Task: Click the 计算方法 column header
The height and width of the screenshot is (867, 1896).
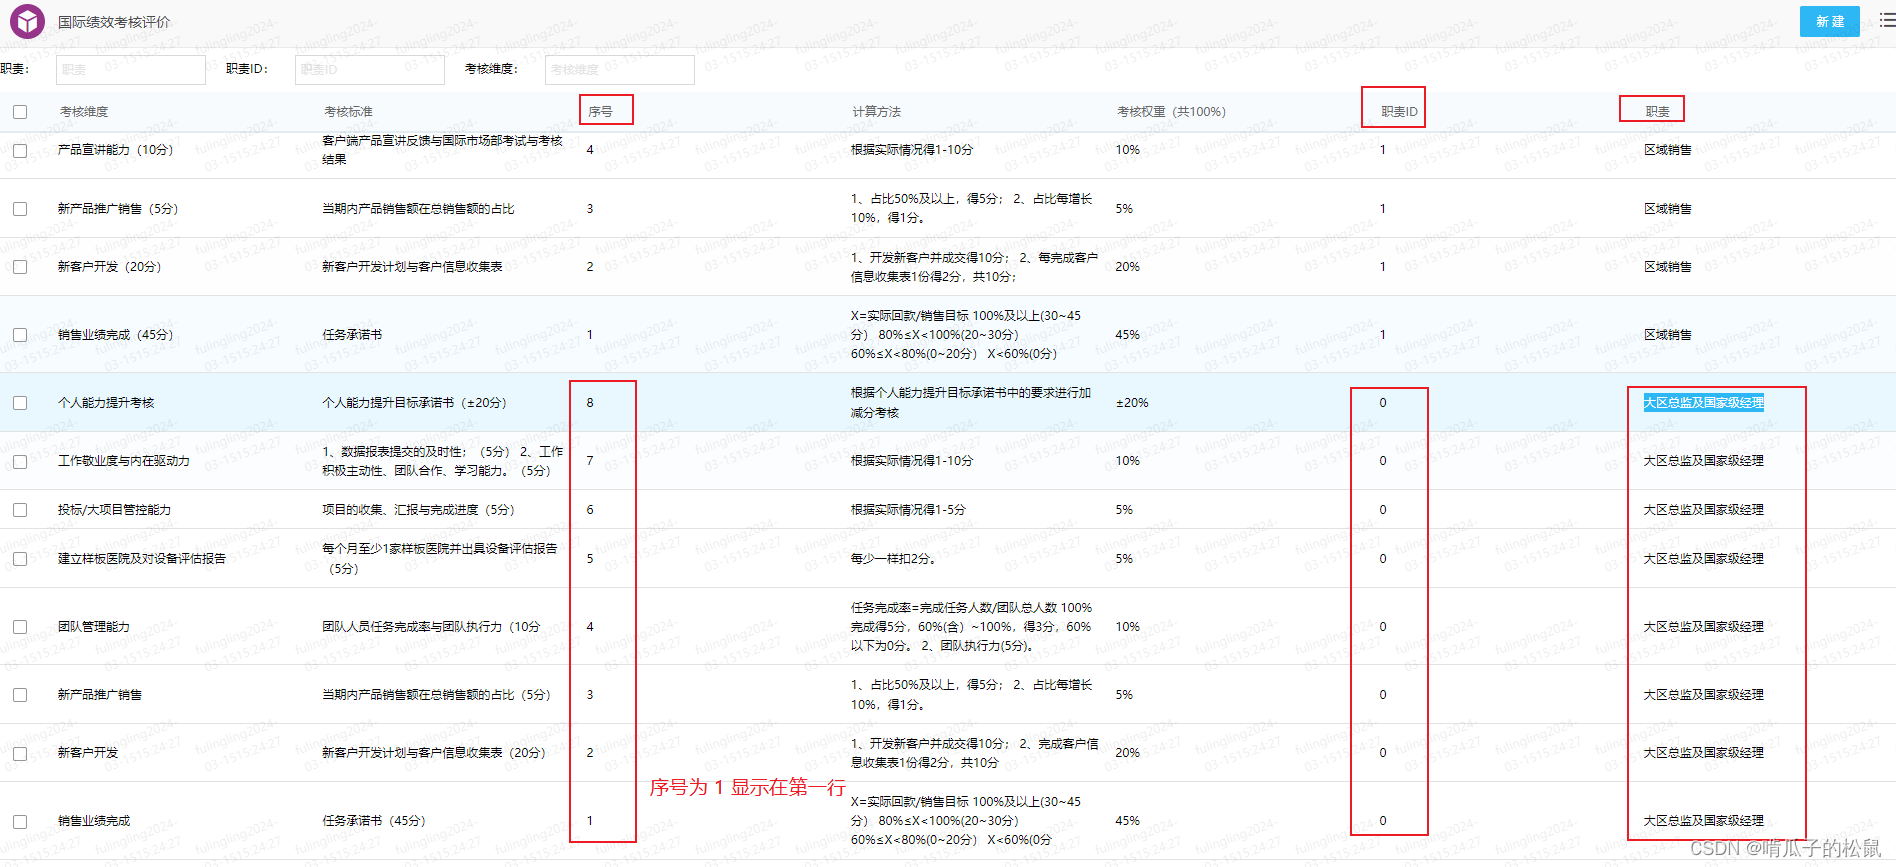Action: (x=876, y=112)
